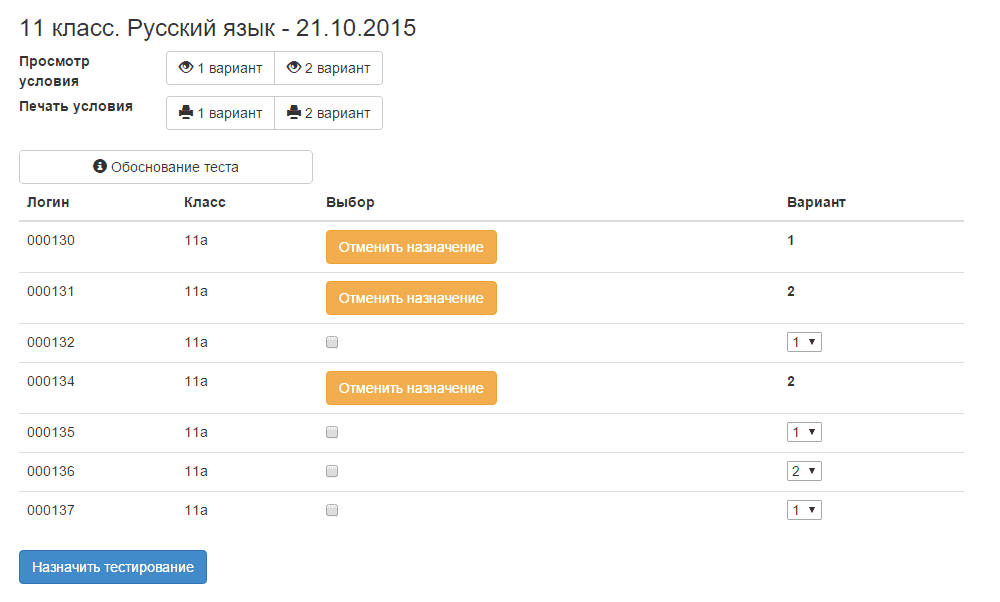Open variant selector for login 000136
The image size is (1000, 602).
[x=804, y=471]
